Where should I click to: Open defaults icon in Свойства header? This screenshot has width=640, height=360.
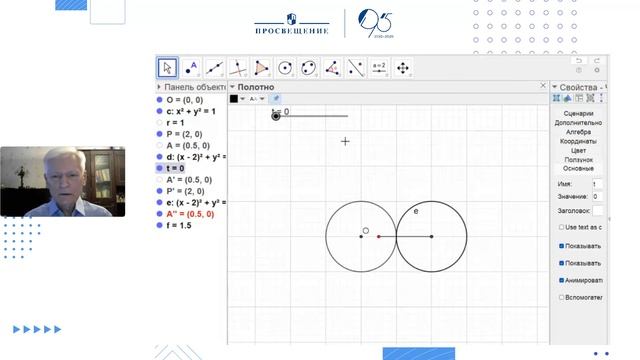[x=590, y=98]
